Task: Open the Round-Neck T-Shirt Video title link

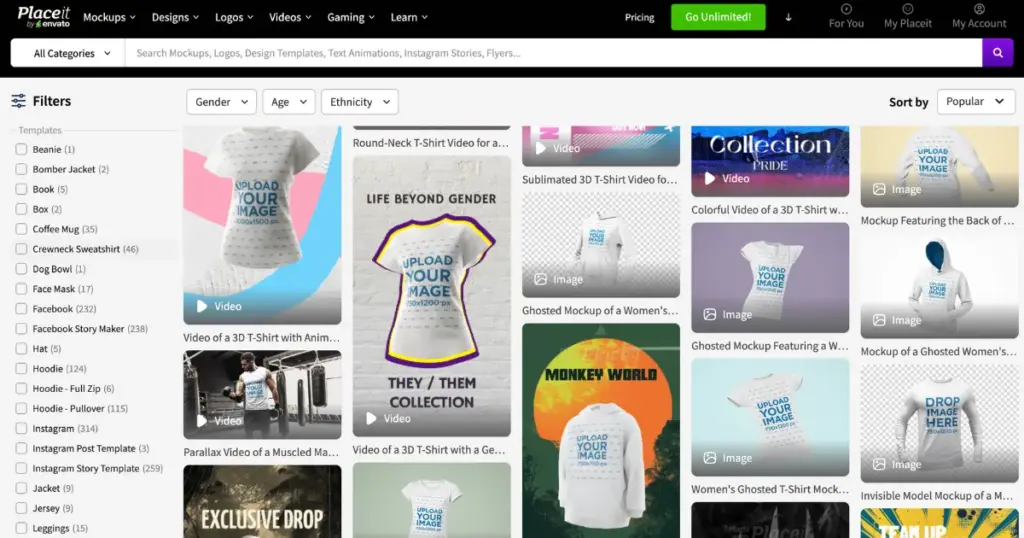Action: 430,142
